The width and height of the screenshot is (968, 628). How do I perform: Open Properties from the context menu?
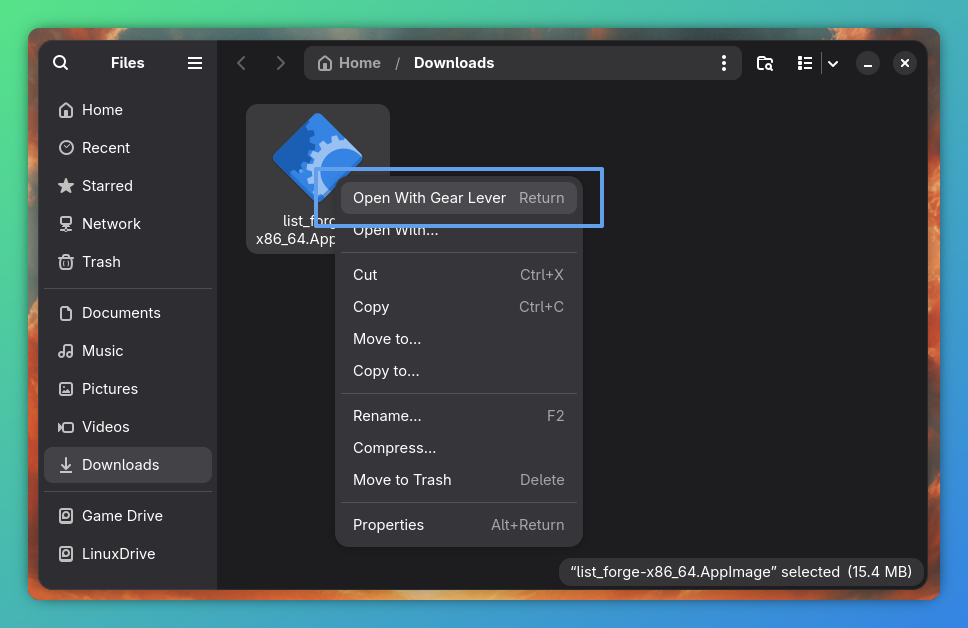[459, 525]
